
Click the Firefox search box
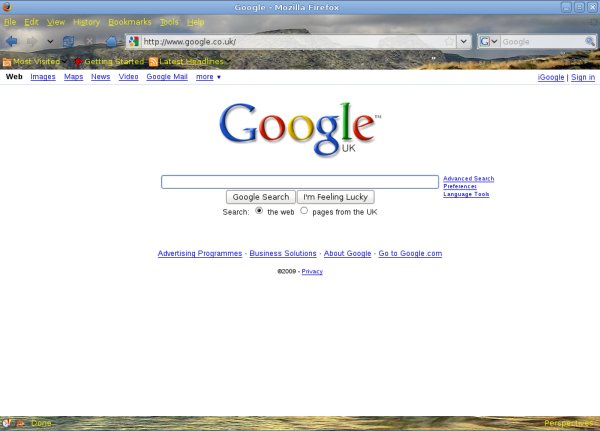click(542, 41)
